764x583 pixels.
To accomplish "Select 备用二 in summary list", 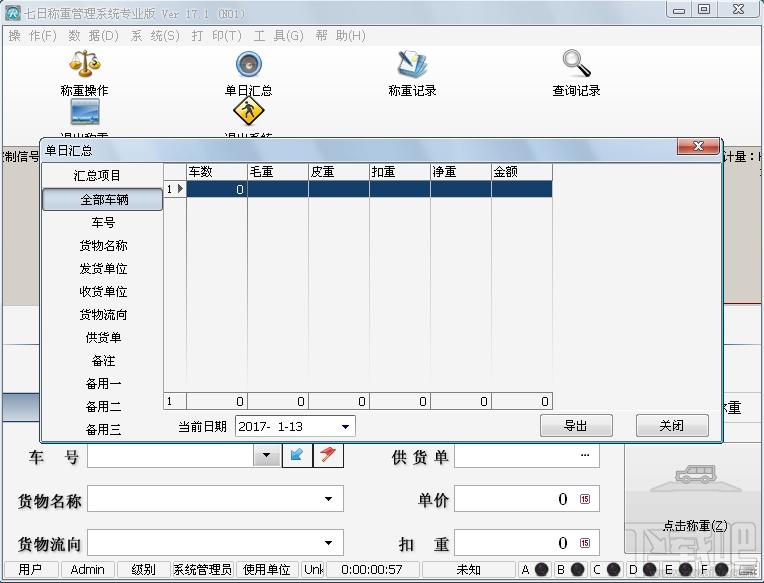I will pos(103,407).
